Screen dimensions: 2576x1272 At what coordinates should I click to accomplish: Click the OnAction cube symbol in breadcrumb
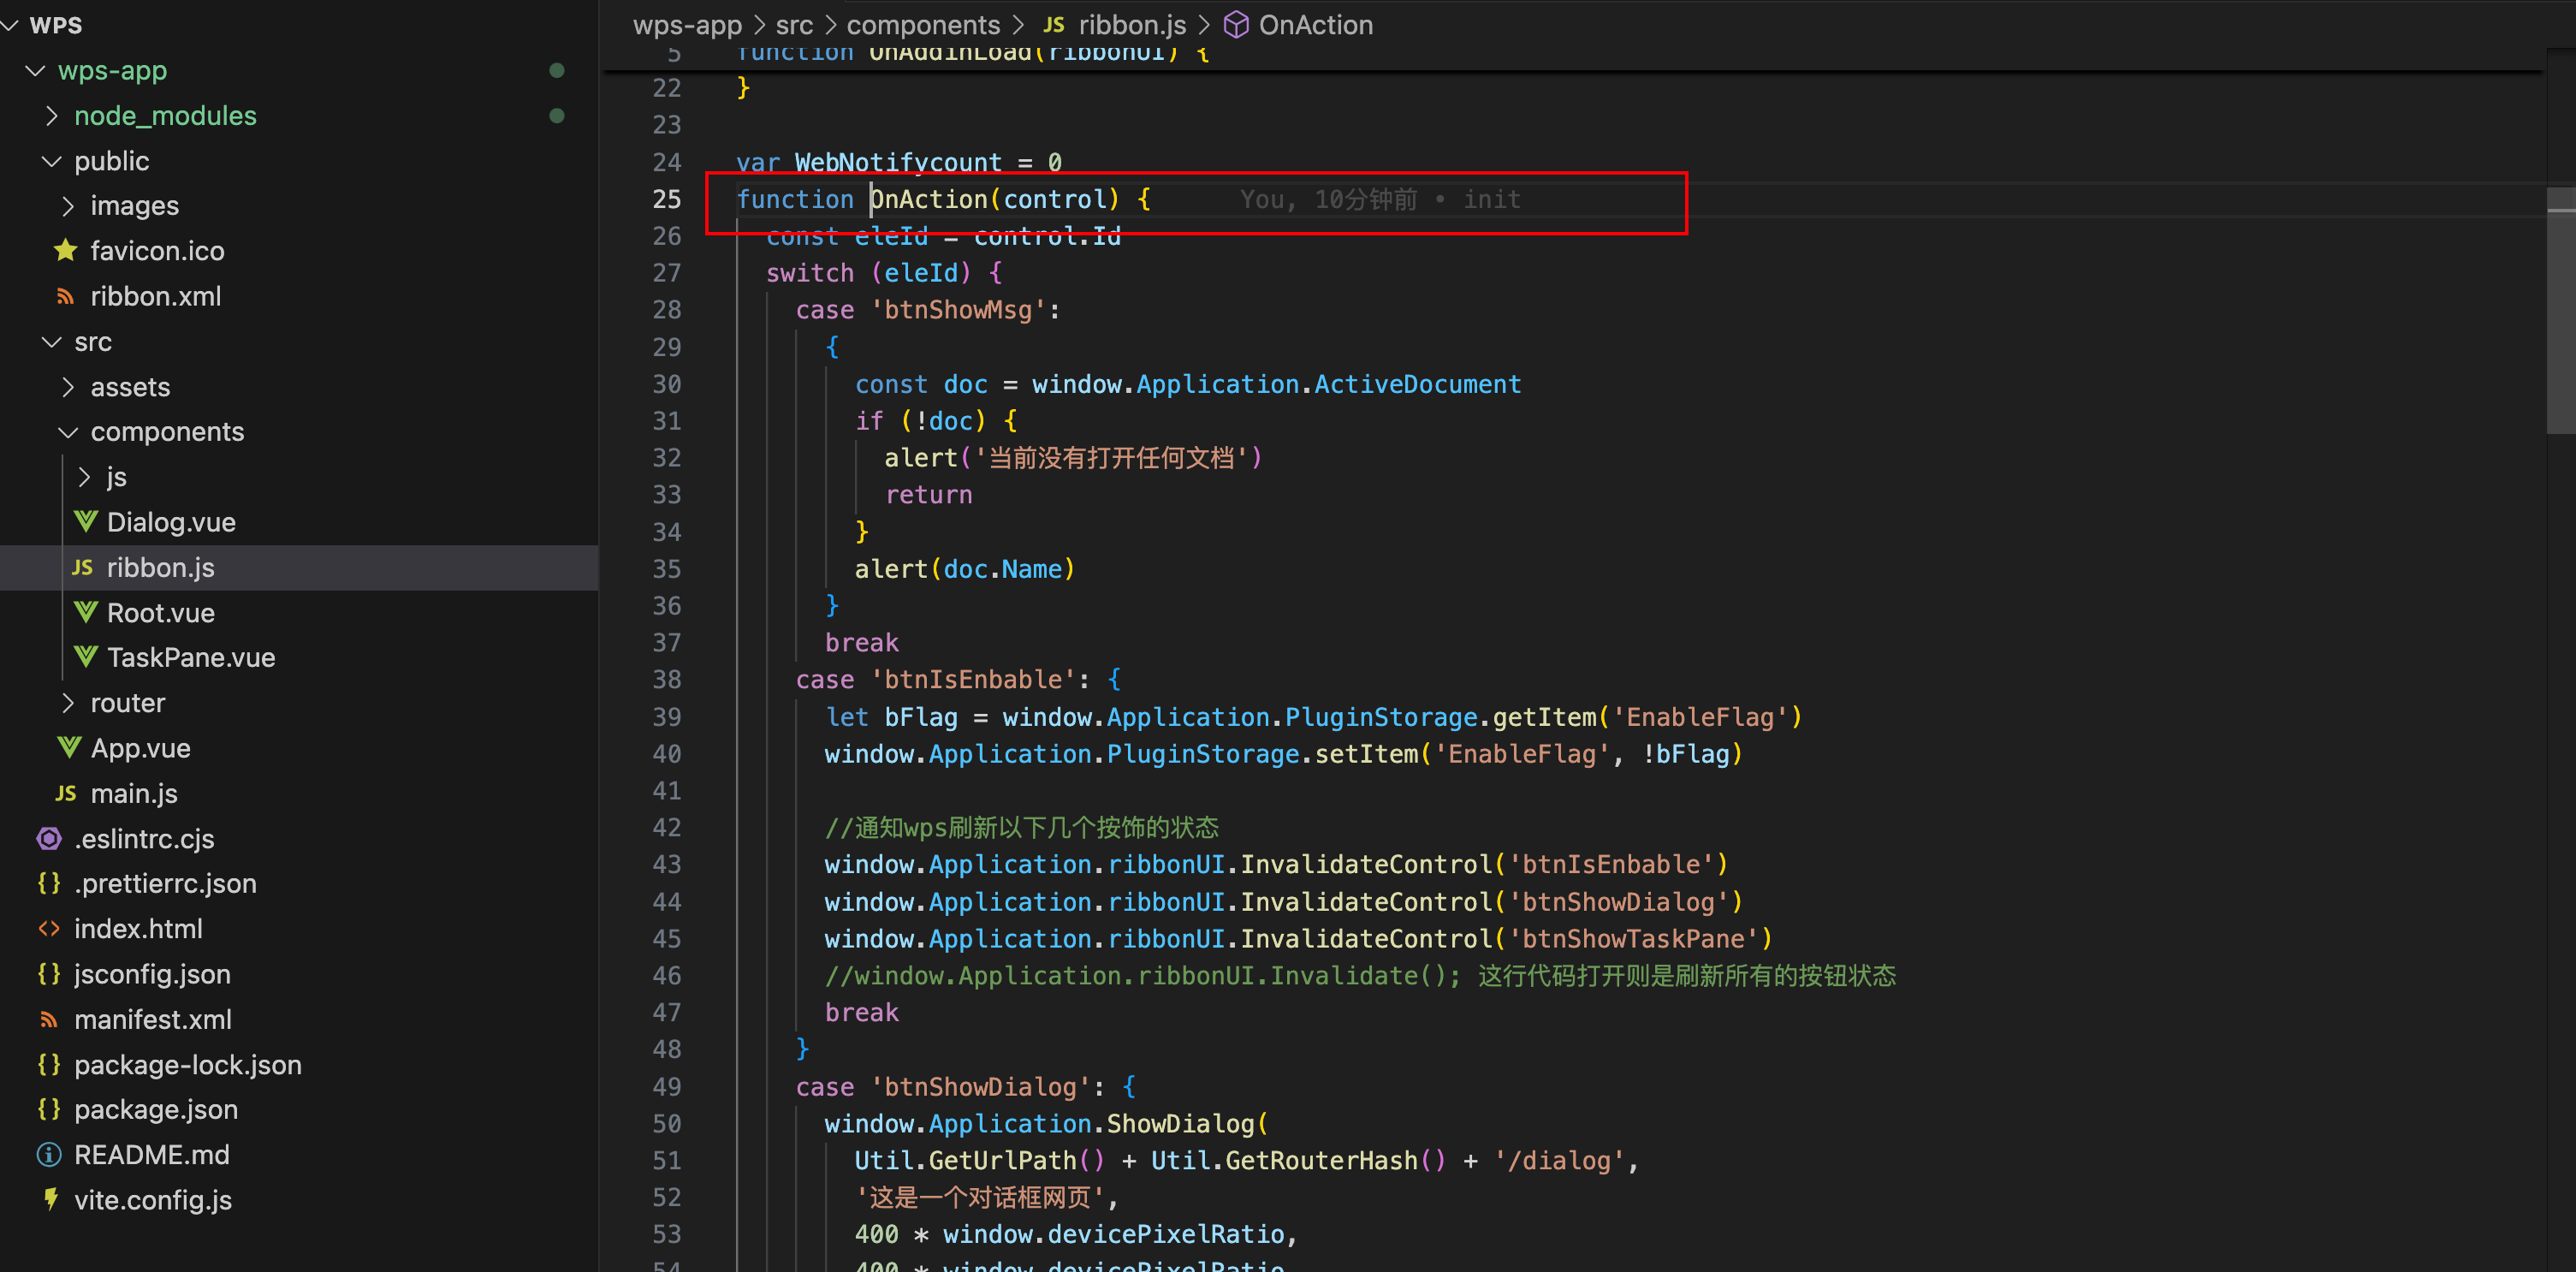[1236, 25]
